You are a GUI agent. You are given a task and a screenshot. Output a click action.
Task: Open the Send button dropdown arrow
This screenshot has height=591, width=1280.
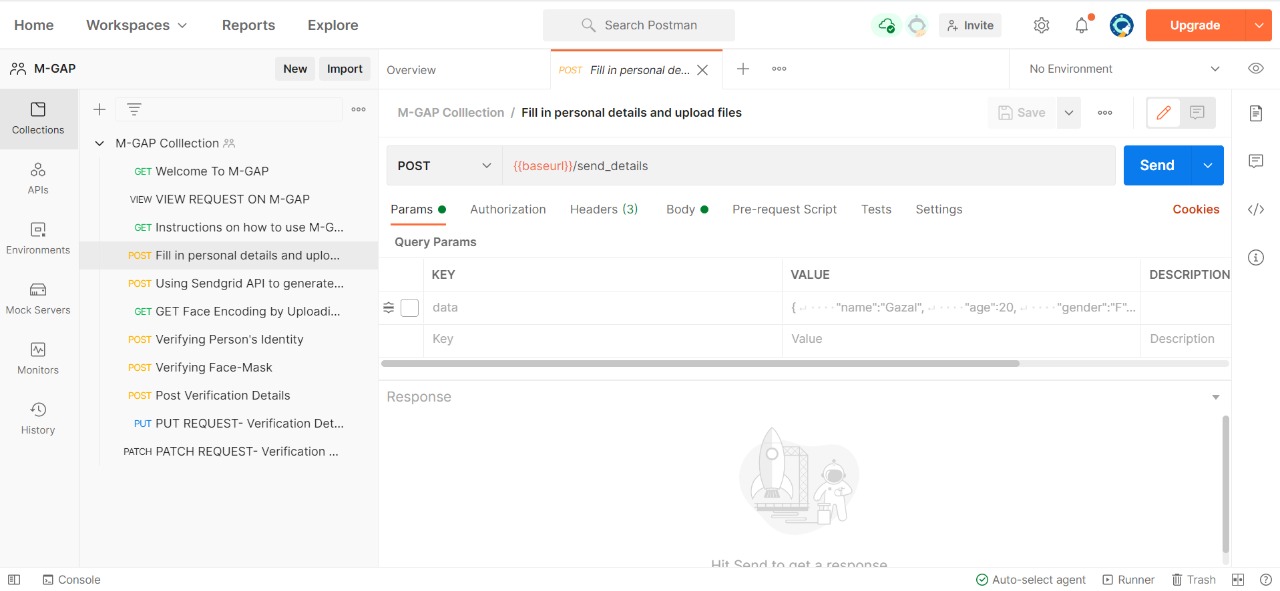pyautogui.click(x=1208, y=166)
